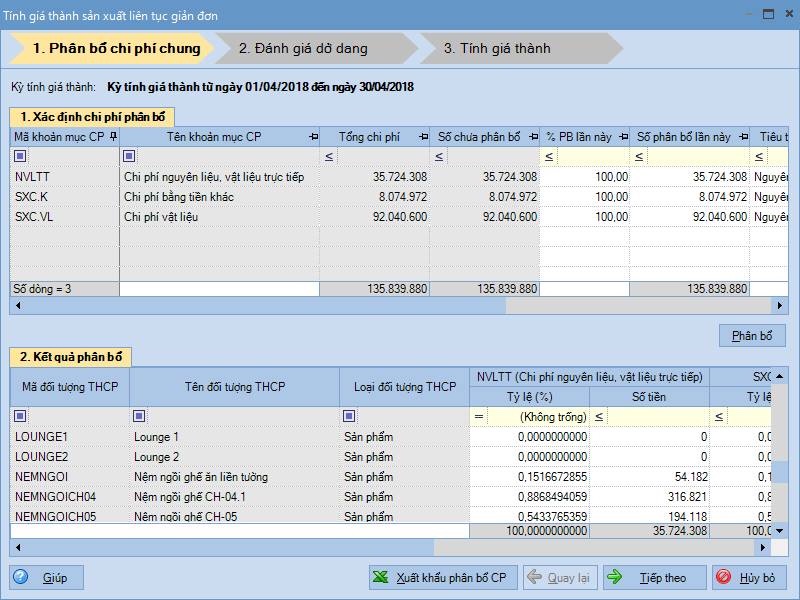The height and width of the screenshot is (600, 800).
Task: Change filter operator for Tổng chi phí
Action: pos(329,157)
